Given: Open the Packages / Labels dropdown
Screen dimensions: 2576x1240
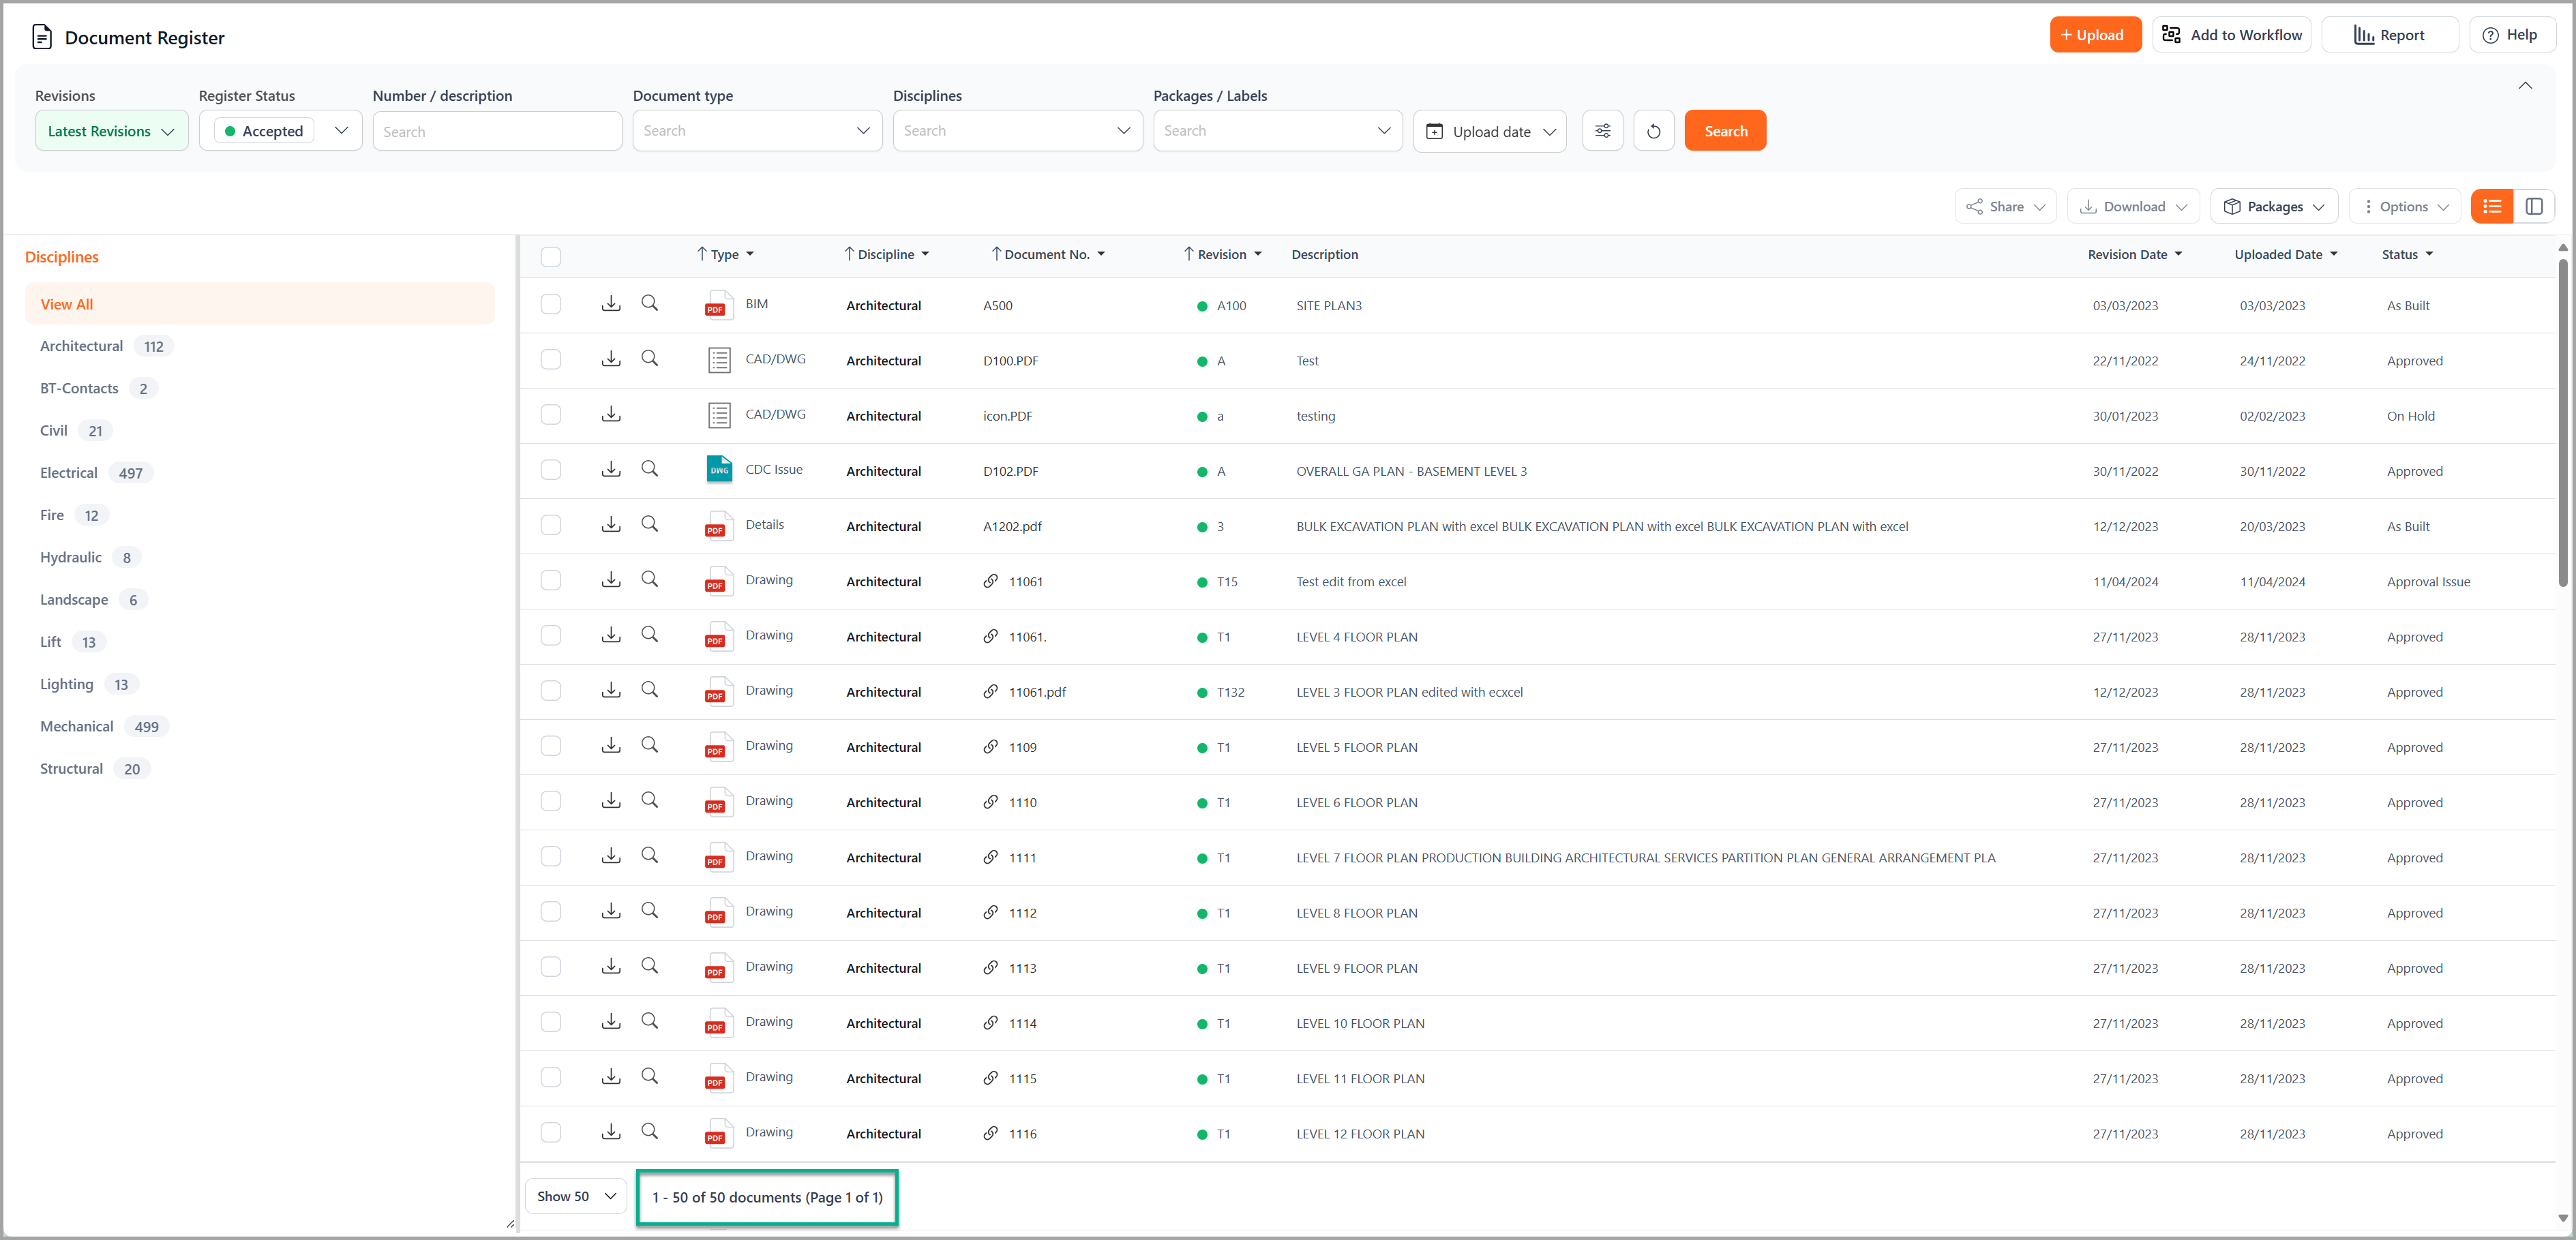Looking at the screenshot, I should [1277, 131].
